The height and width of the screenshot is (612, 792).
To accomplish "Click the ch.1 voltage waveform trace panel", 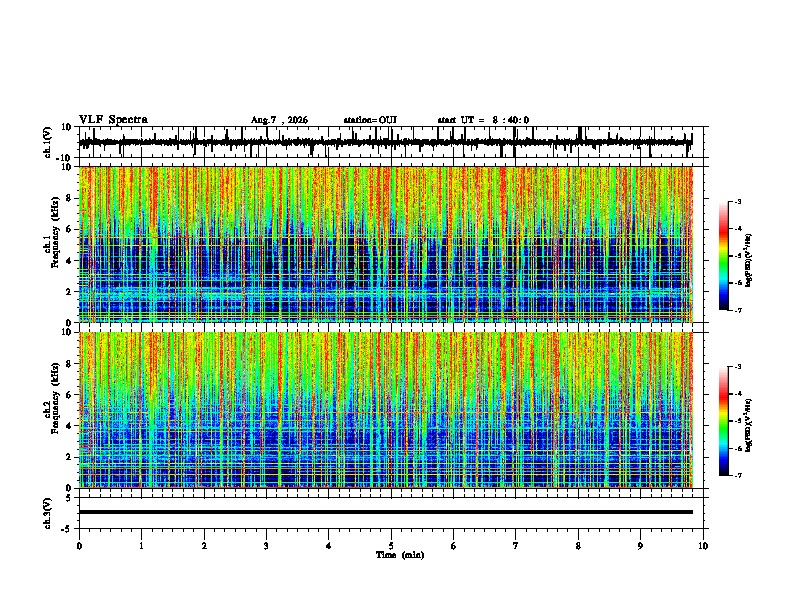I will point(391,142).
